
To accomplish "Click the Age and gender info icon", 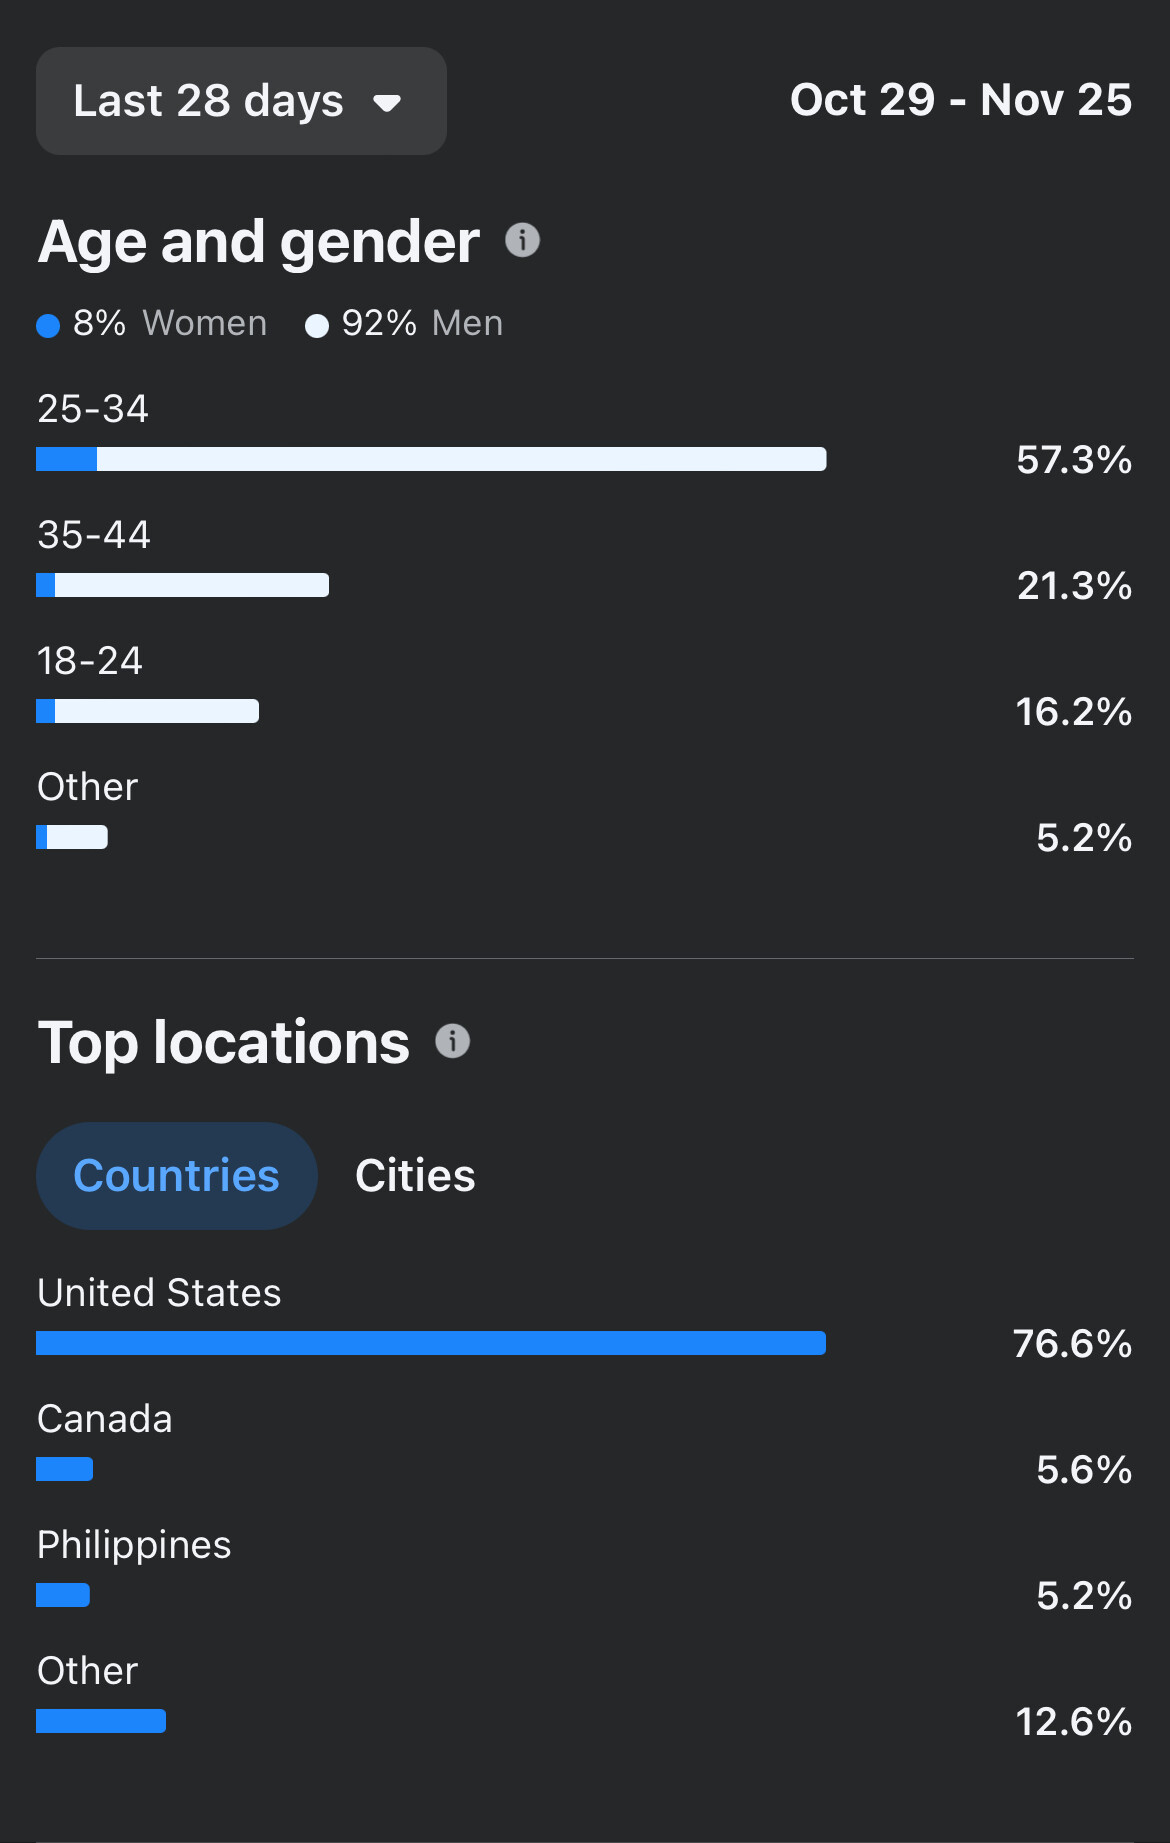I will 522,240.
